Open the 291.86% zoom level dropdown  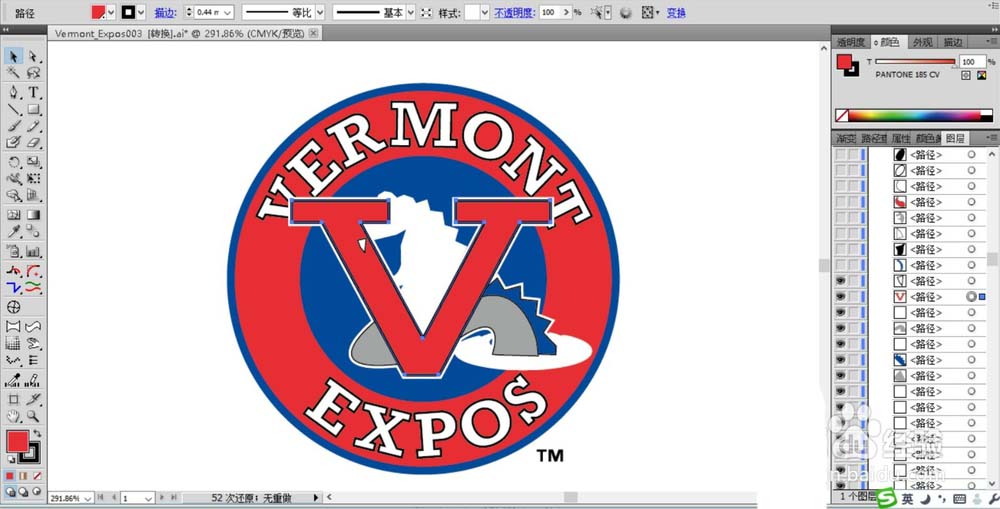coord(87,498)
